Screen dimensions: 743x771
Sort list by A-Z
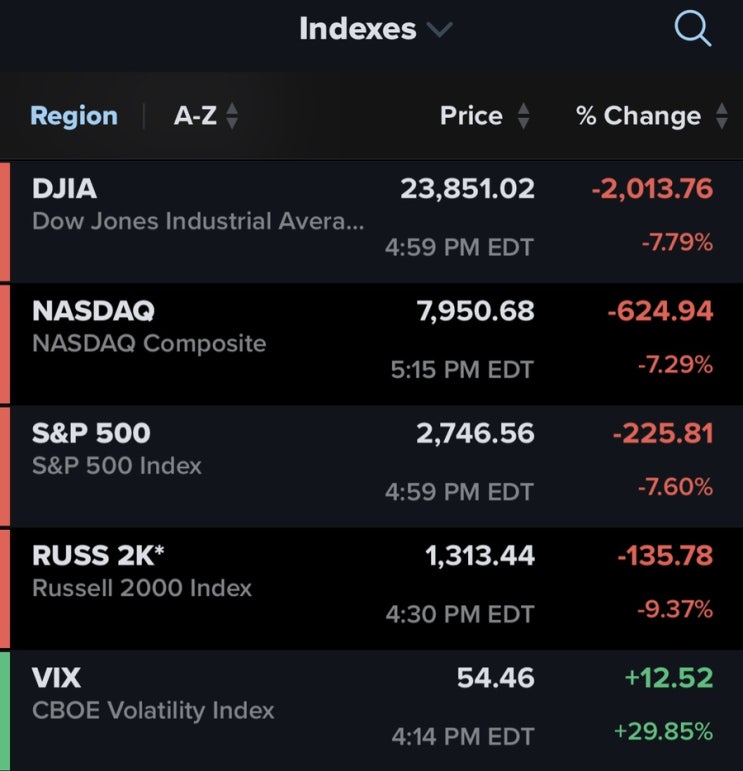195,116
